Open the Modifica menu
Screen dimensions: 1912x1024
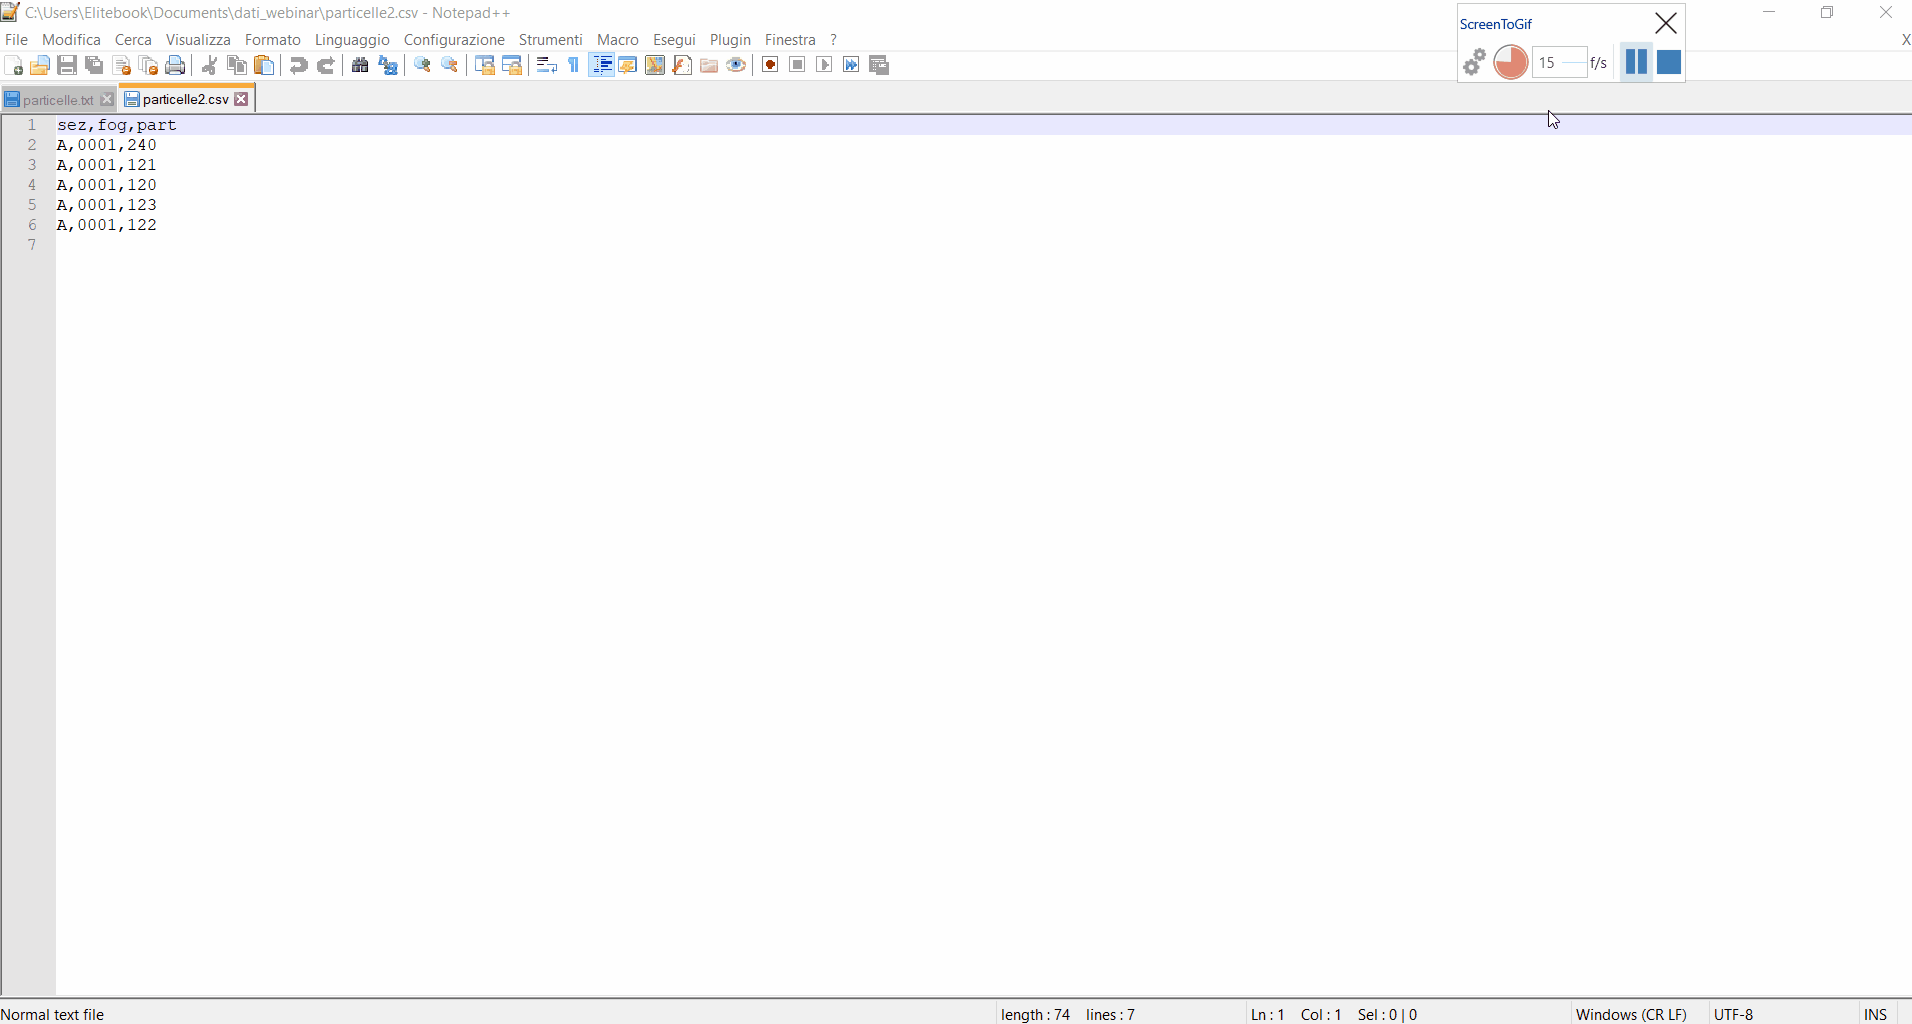tap(71, 40)
